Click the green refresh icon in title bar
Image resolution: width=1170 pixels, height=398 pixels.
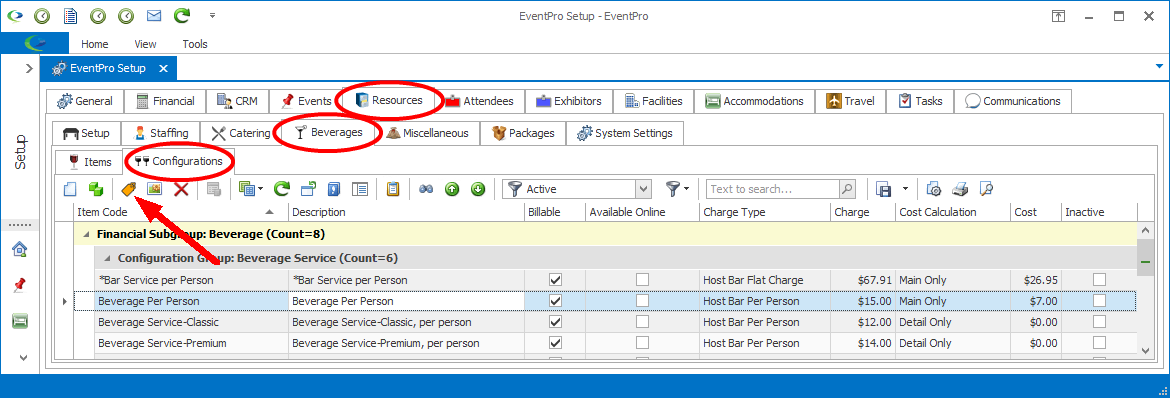tap(181, 15)
